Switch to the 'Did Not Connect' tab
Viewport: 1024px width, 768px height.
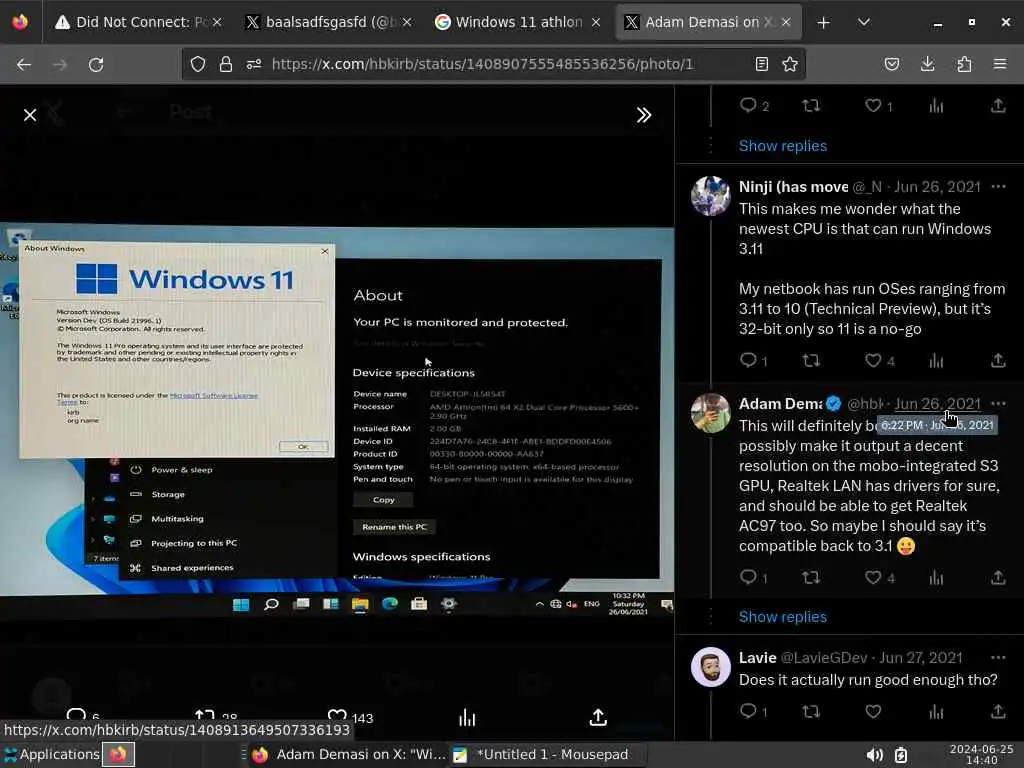(137, 22)
